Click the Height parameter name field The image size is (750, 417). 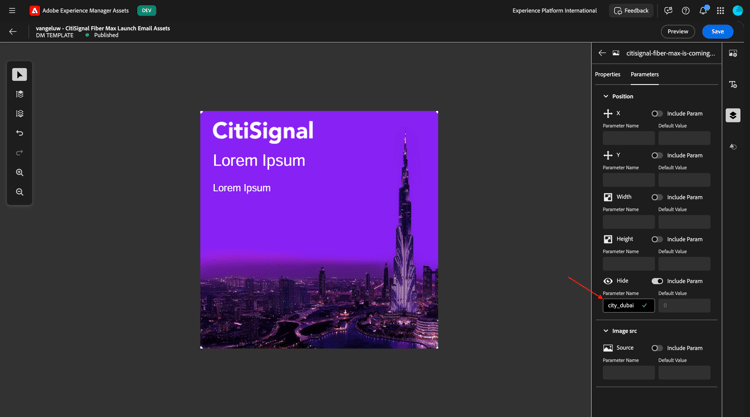(x=629, y=264)
